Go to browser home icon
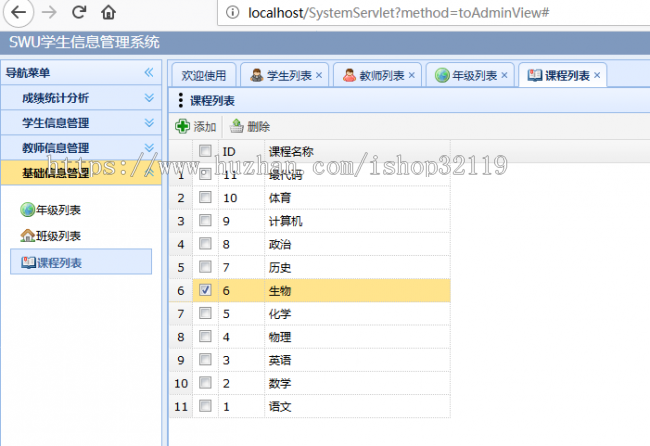Viewport: 650px width, 446px height. point(109,12)
